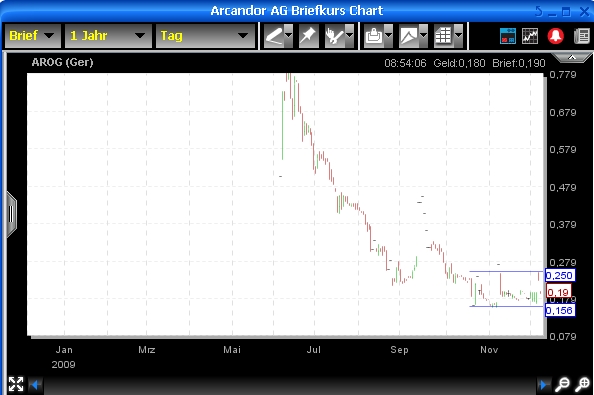Open the red alarm bell icon
Screen dimensions: 594x395
tap(556, 36)
